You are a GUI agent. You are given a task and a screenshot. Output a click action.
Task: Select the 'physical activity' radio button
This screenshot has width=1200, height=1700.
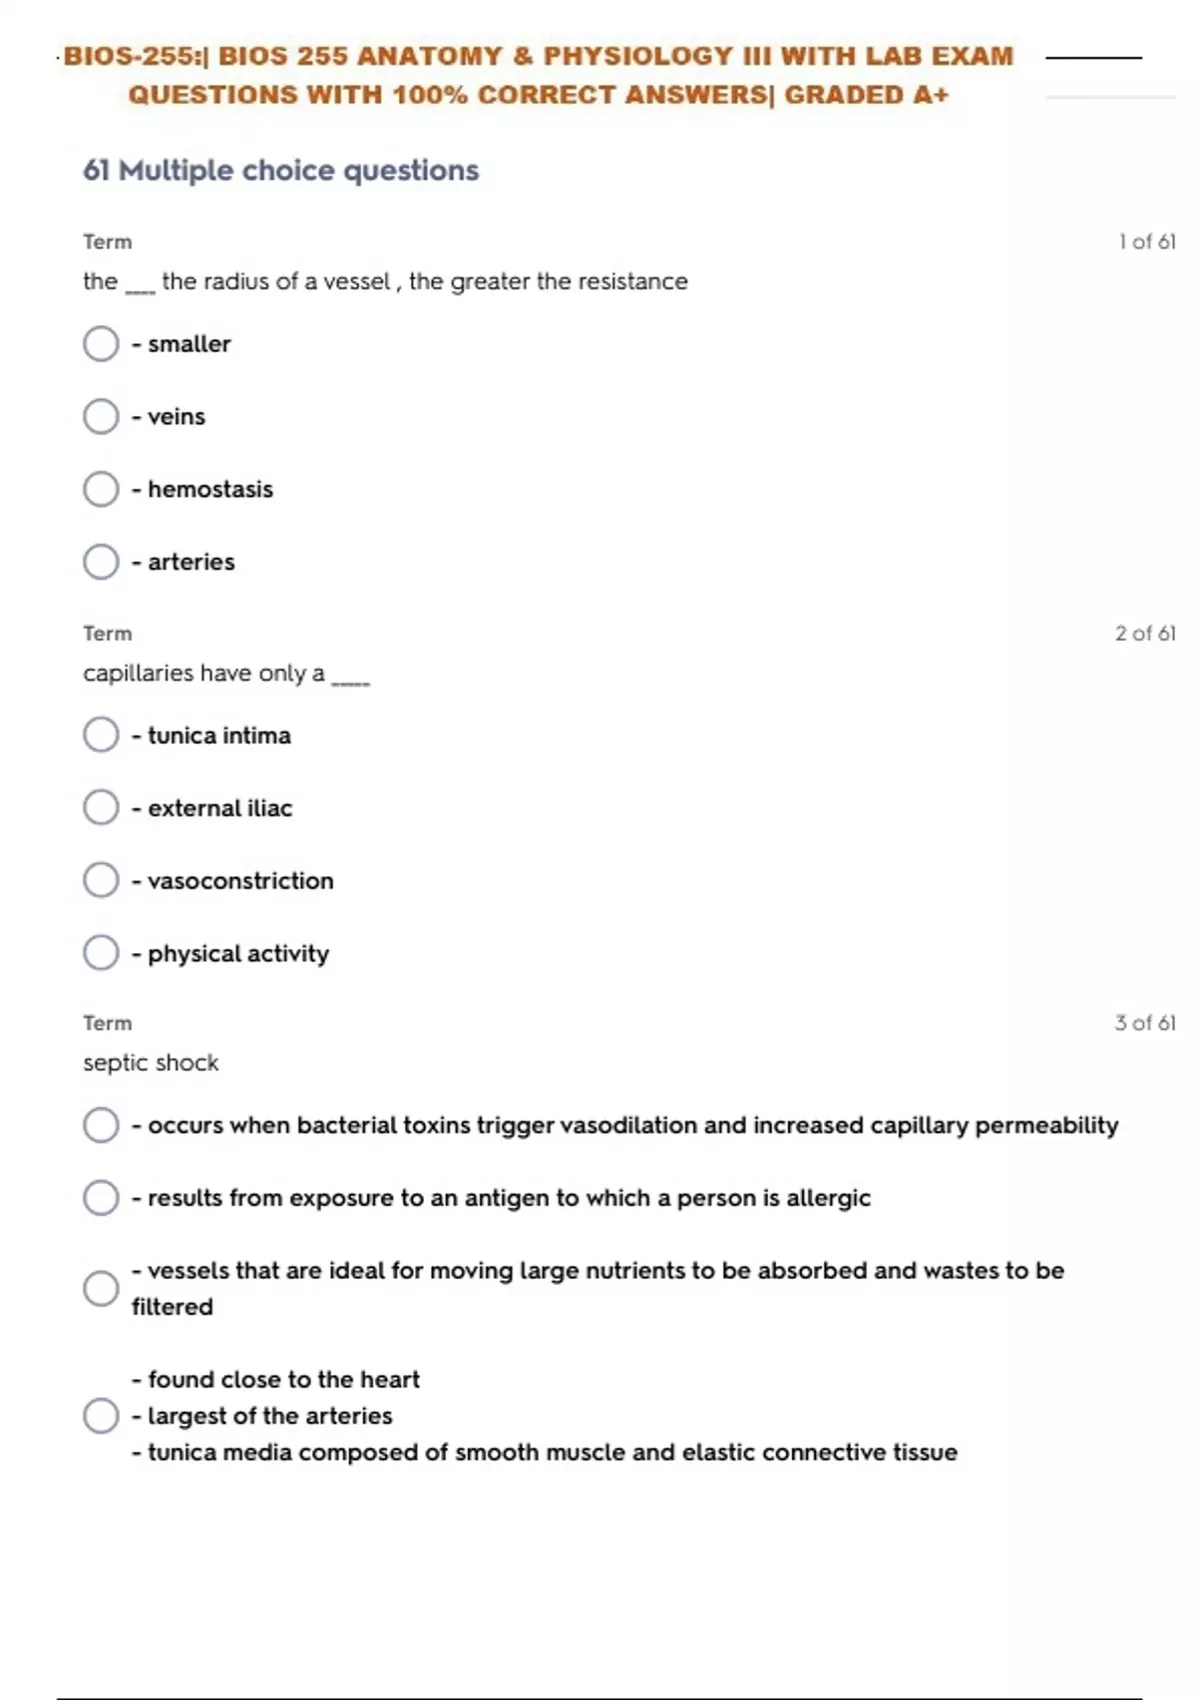pos(101,953)
